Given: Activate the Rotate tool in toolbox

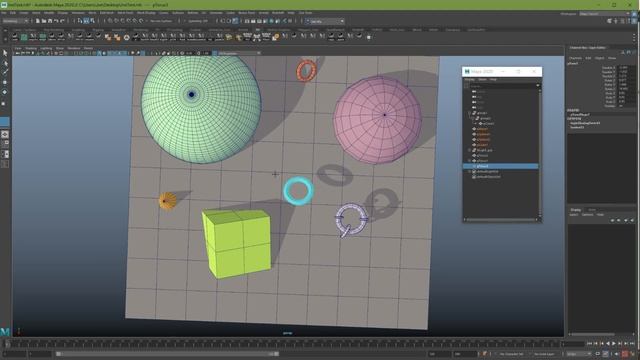Looking at the screenshot, I should (x=5, y=92).
